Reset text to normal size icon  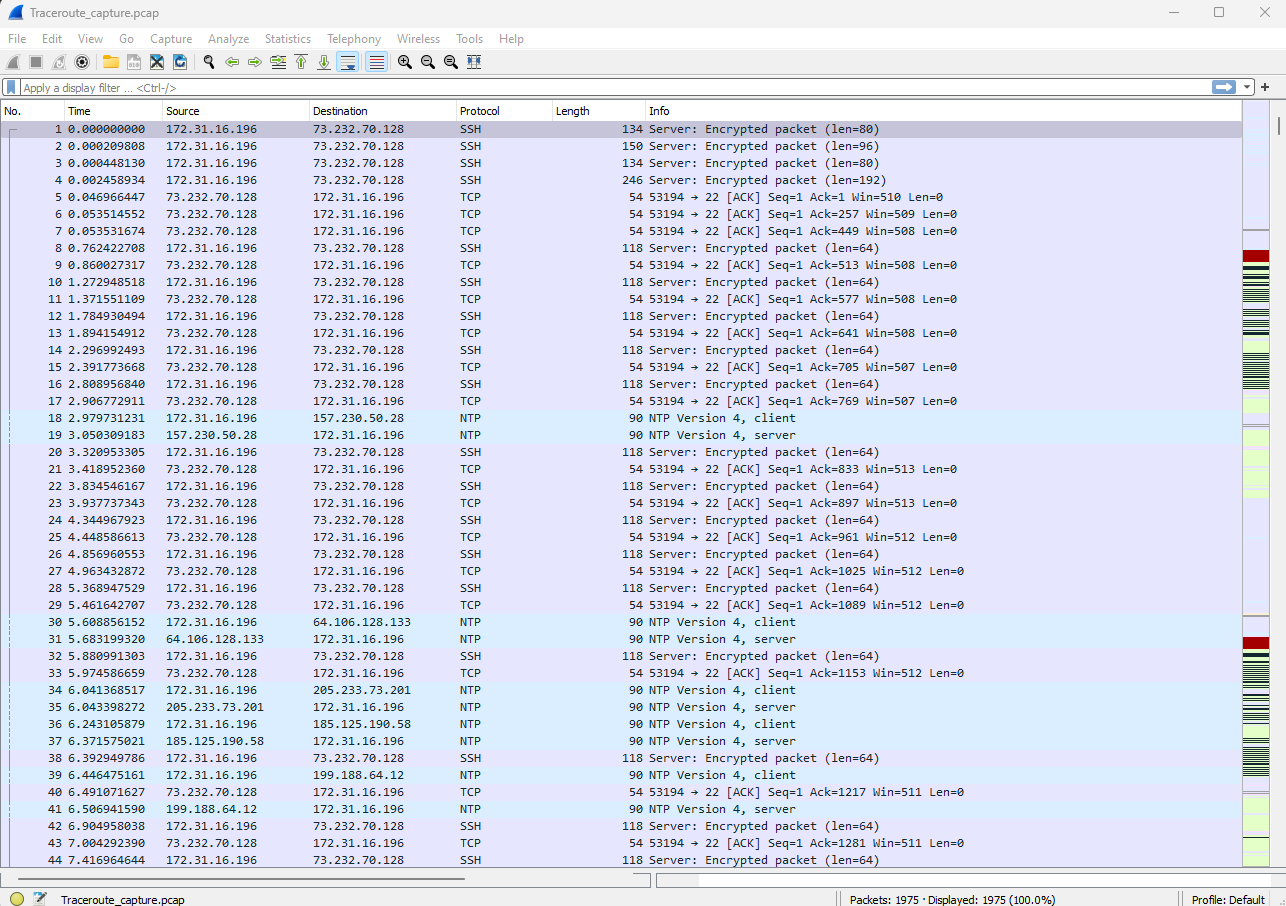pos(451,62)
